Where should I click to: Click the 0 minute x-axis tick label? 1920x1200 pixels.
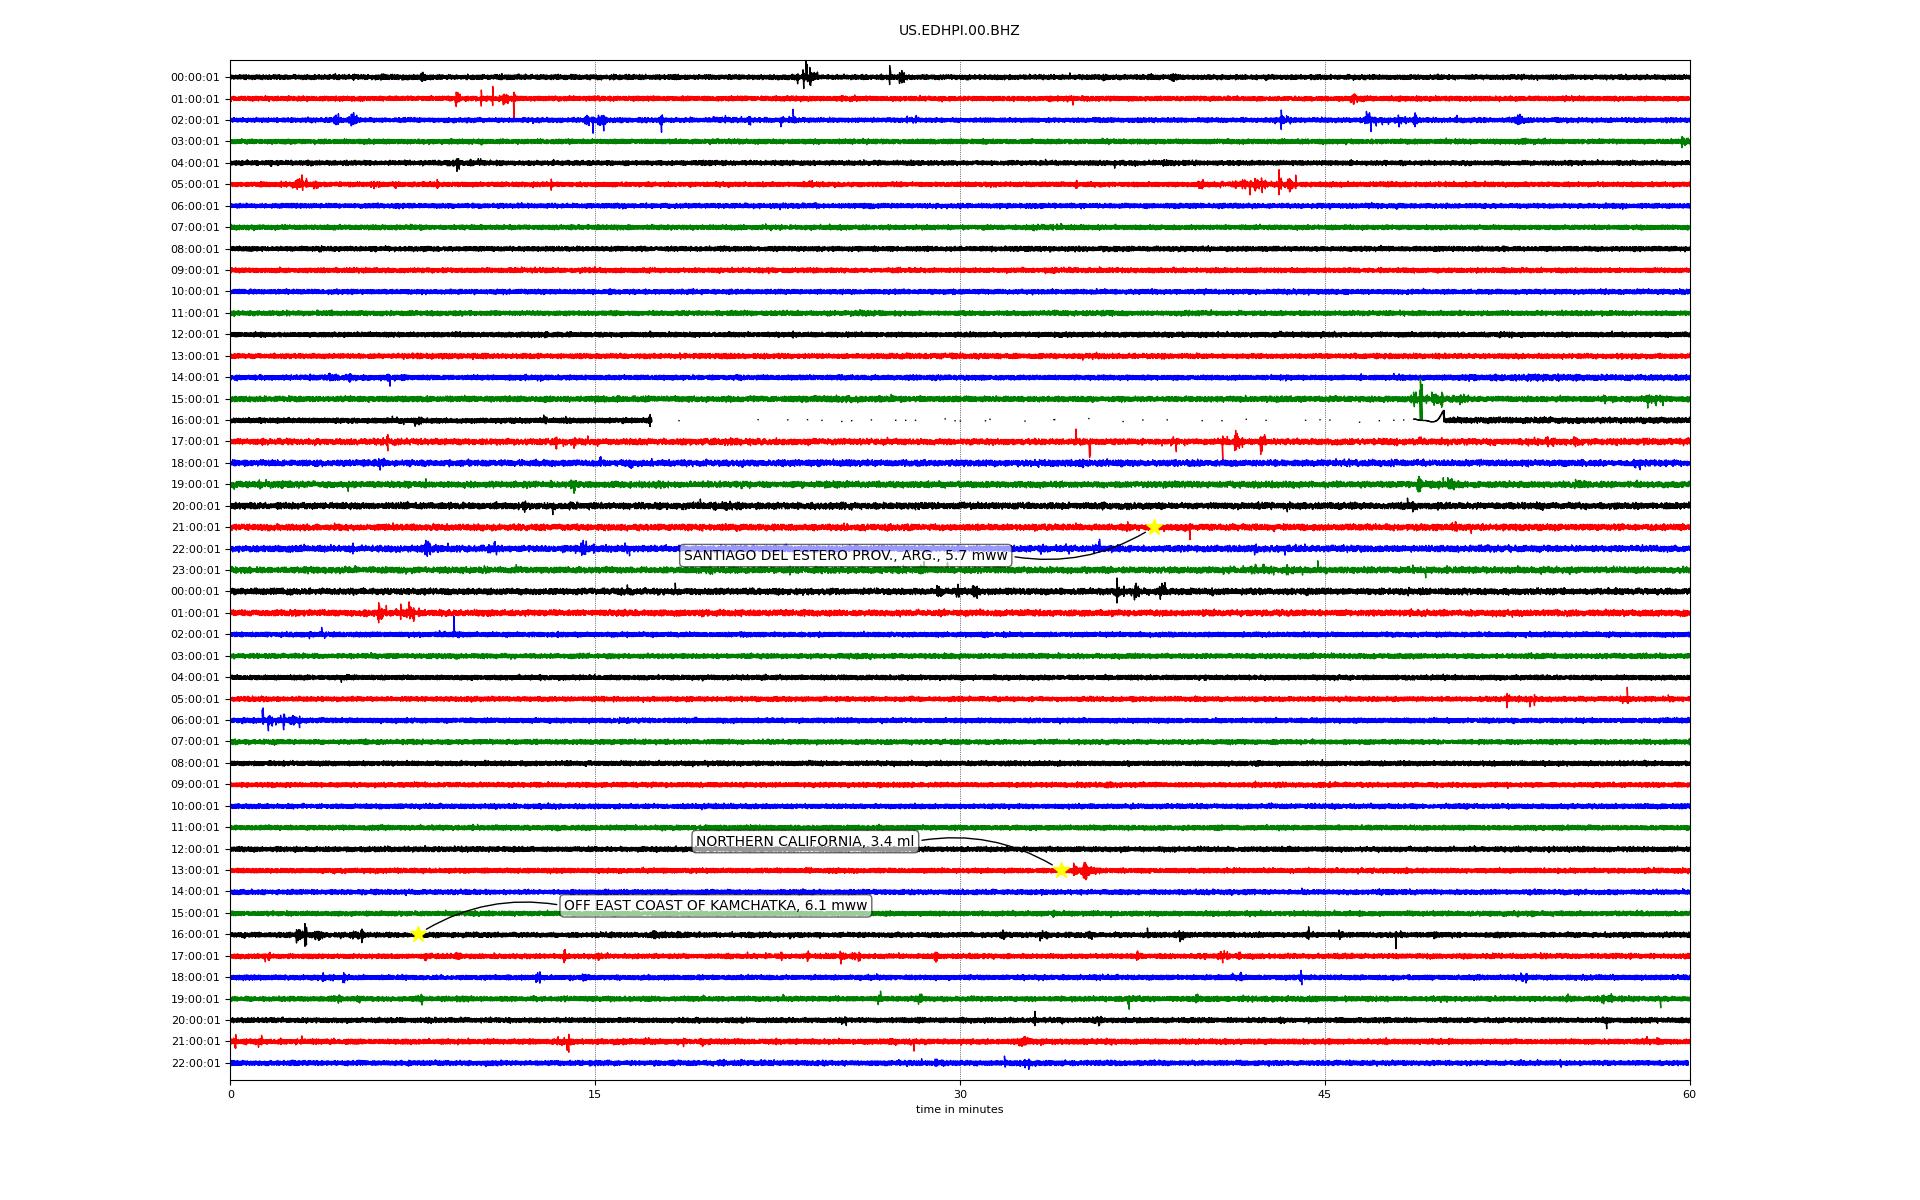(x=231, y=1094)
